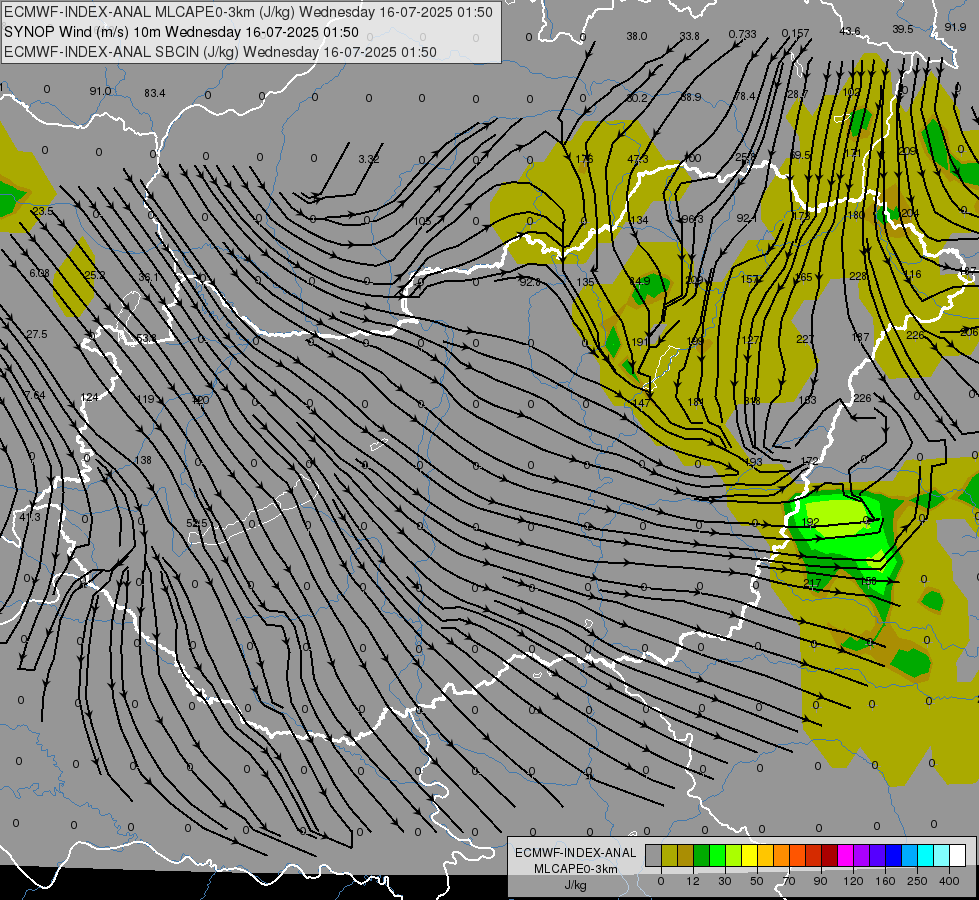Click the legend scale label 70

[789, 881]
